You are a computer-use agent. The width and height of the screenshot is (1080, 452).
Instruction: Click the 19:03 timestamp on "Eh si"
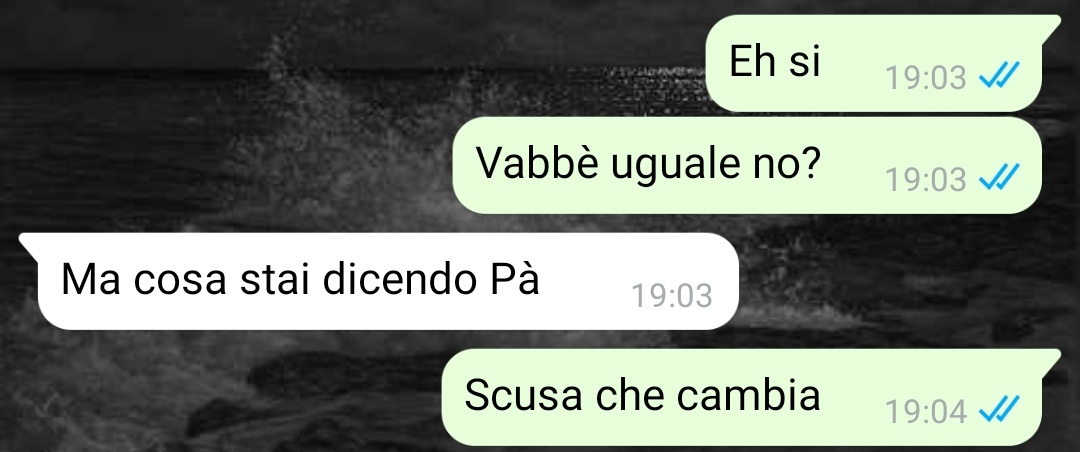(926, 77)
